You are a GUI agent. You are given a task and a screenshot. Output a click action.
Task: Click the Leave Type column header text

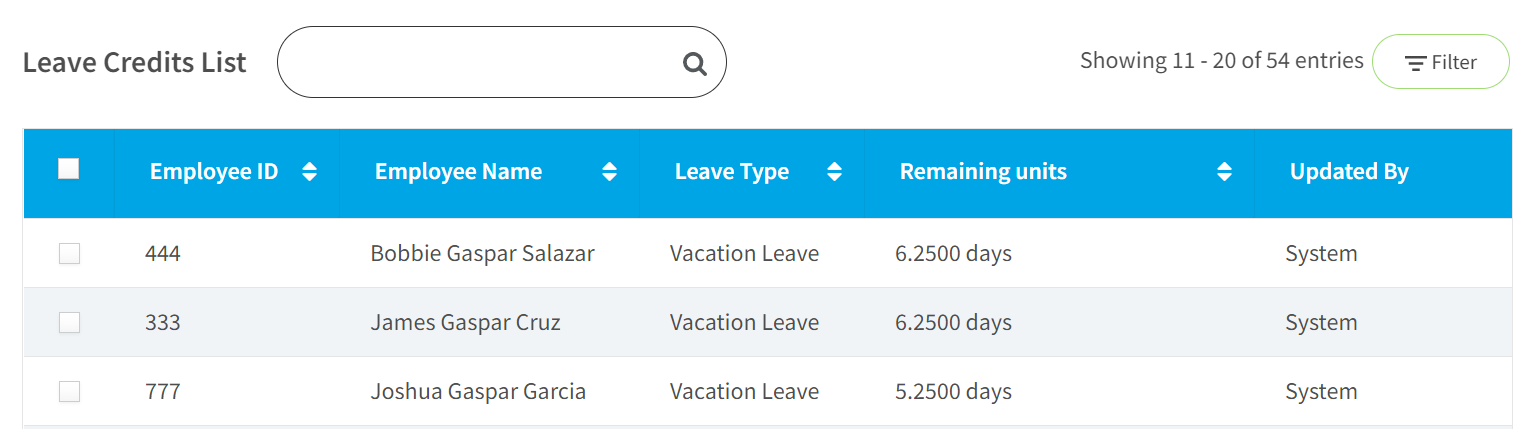click(732, 172)
